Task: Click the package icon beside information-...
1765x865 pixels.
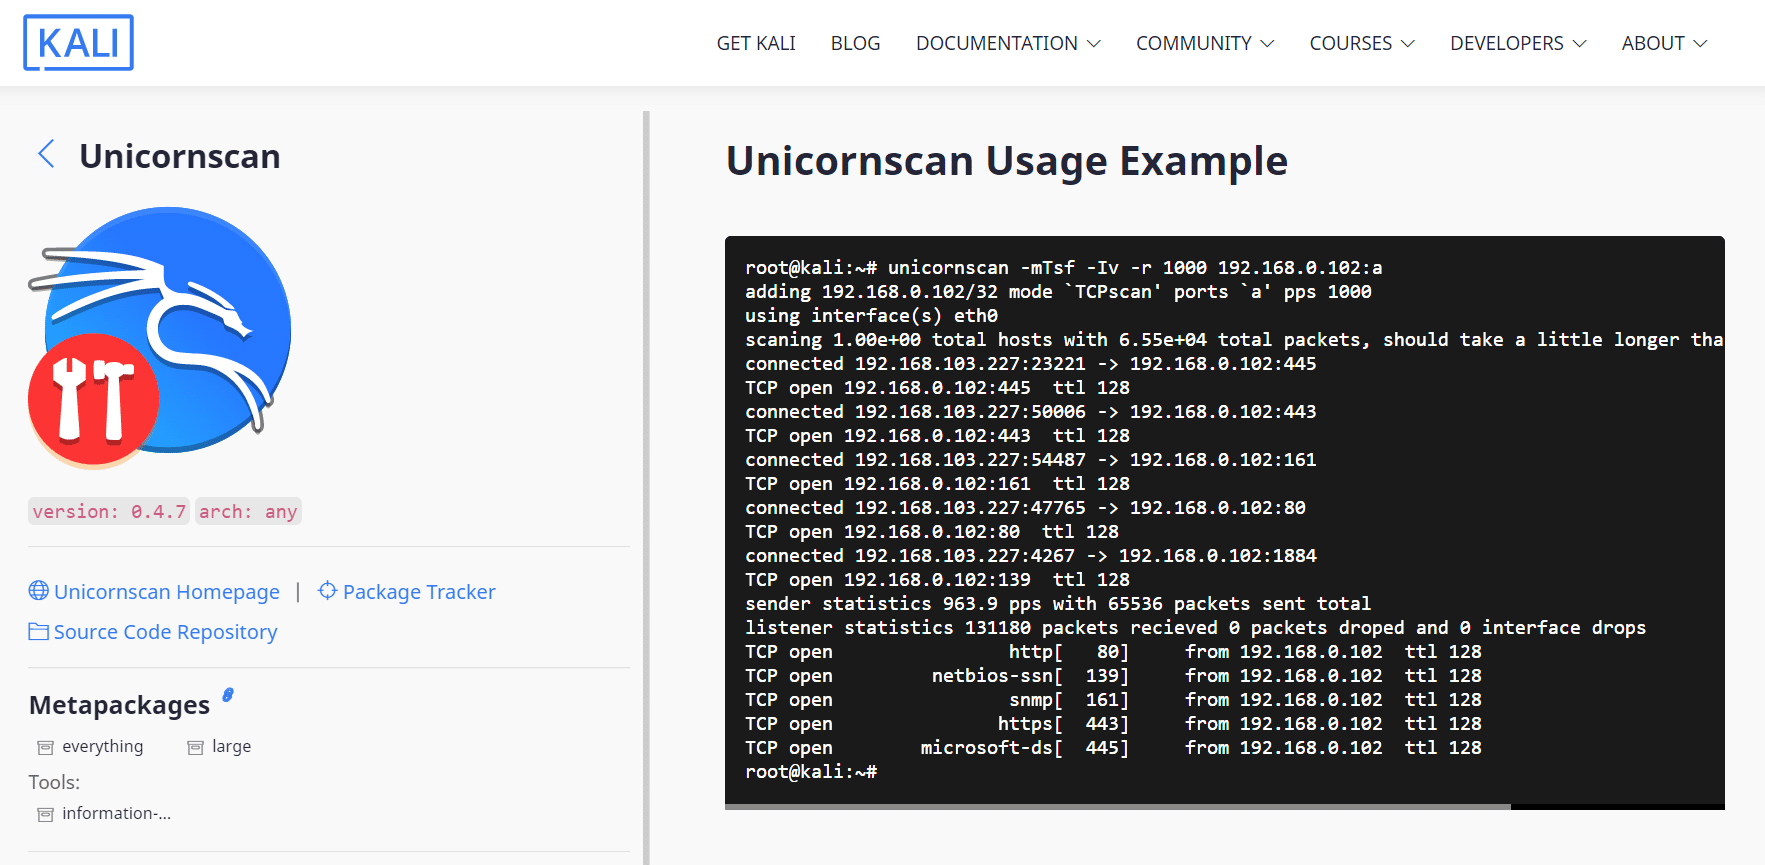Action: pyautogui.click(x=45, y=814)
